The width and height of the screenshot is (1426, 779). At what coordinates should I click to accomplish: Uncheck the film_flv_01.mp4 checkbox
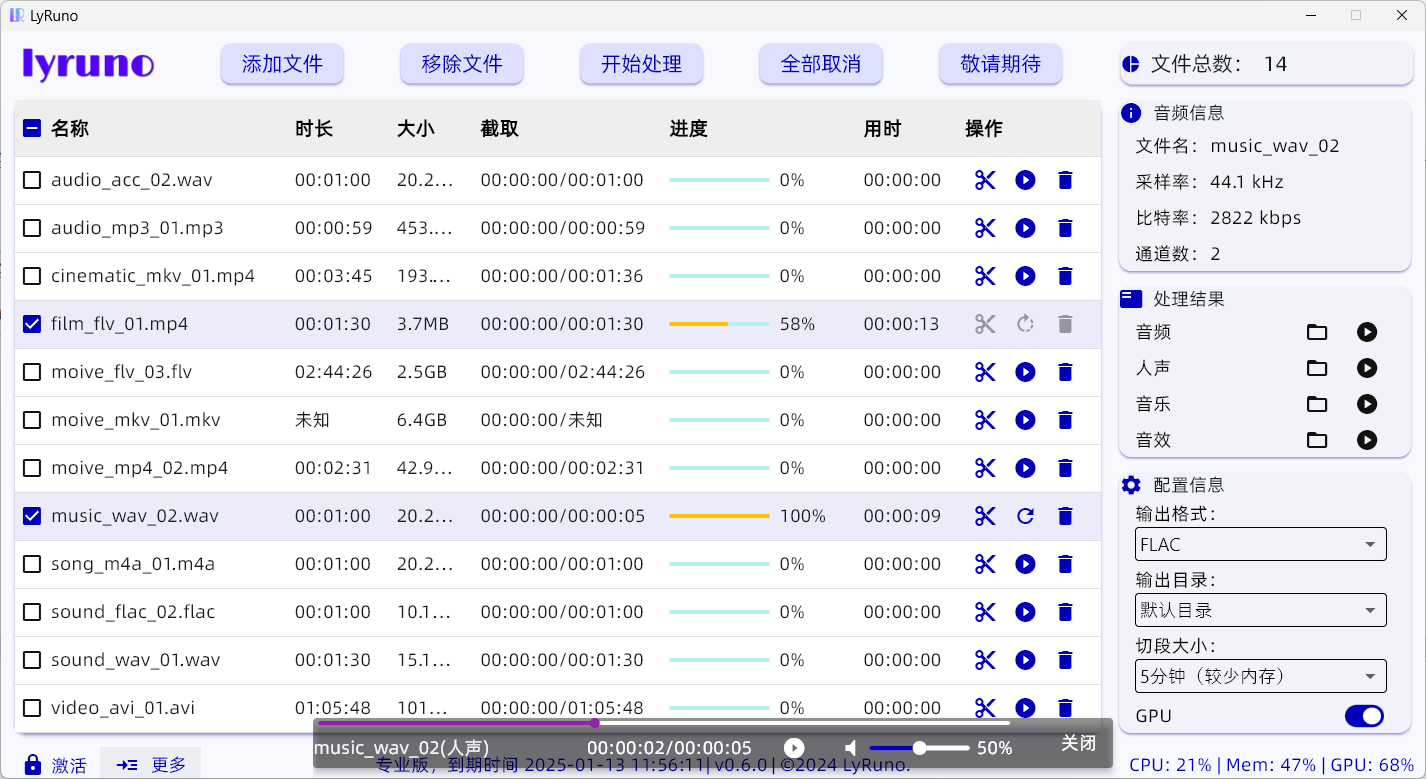31,324
